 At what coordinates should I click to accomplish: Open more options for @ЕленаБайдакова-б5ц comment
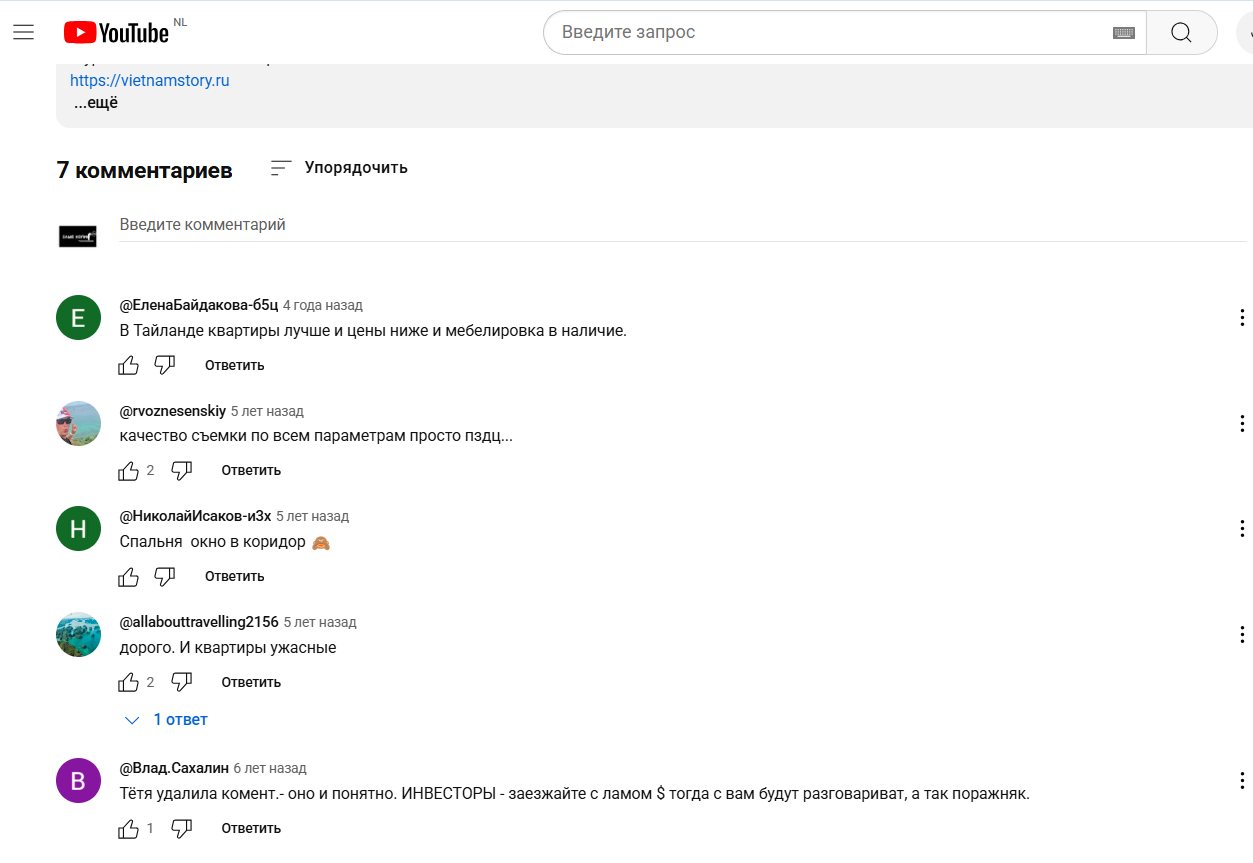point(1241,318)
